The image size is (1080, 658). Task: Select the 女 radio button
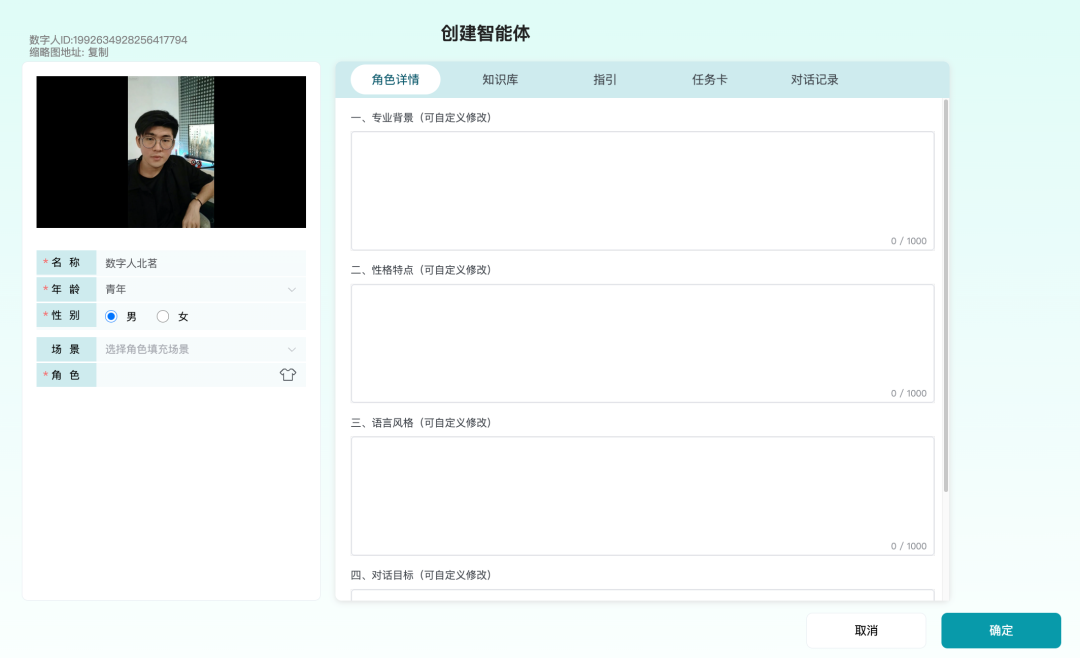(x=163, y=316)
